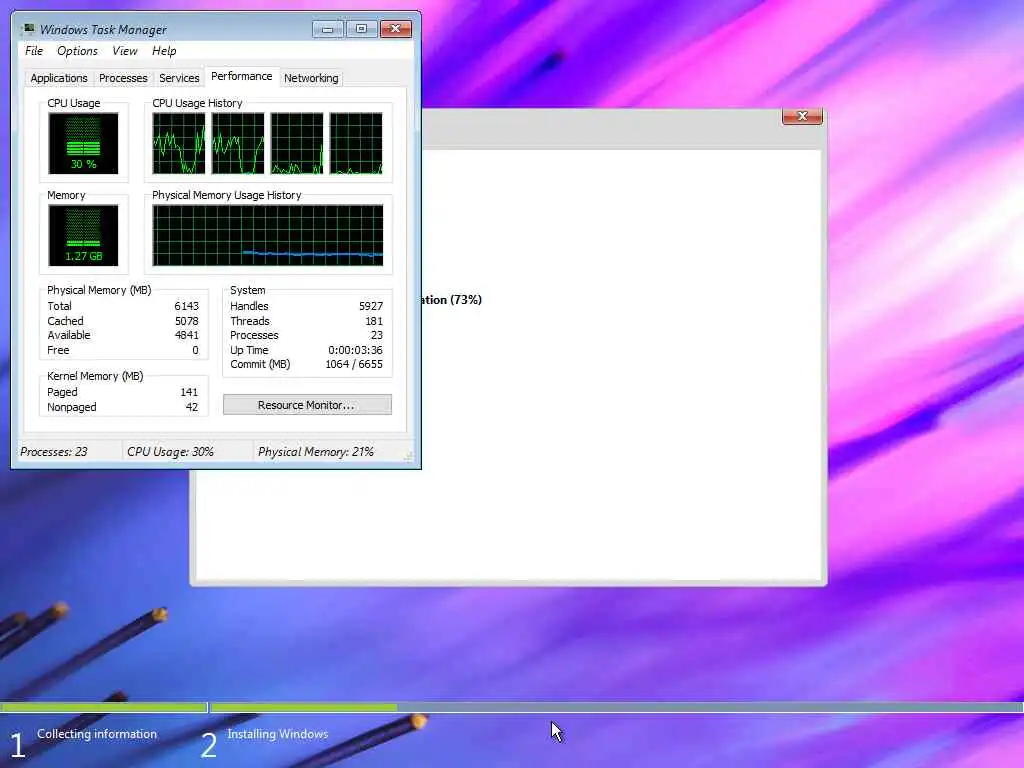This screenshot has width=1024, height=768.
Task: Maximize the Windows Task Manager window
Action: pyautogui.click(x=361, y=29)
